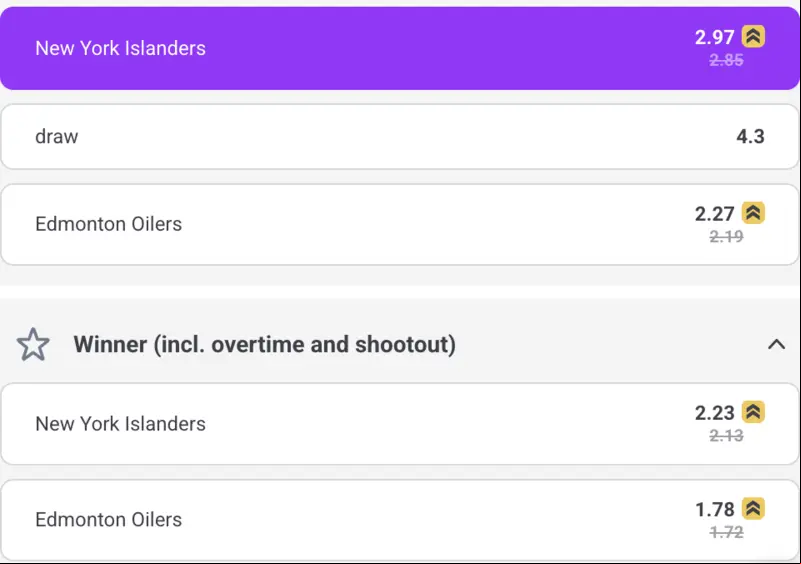Click the crossed-out 2.85 previous odds
801x564 pixels.
tap(726, 60)
